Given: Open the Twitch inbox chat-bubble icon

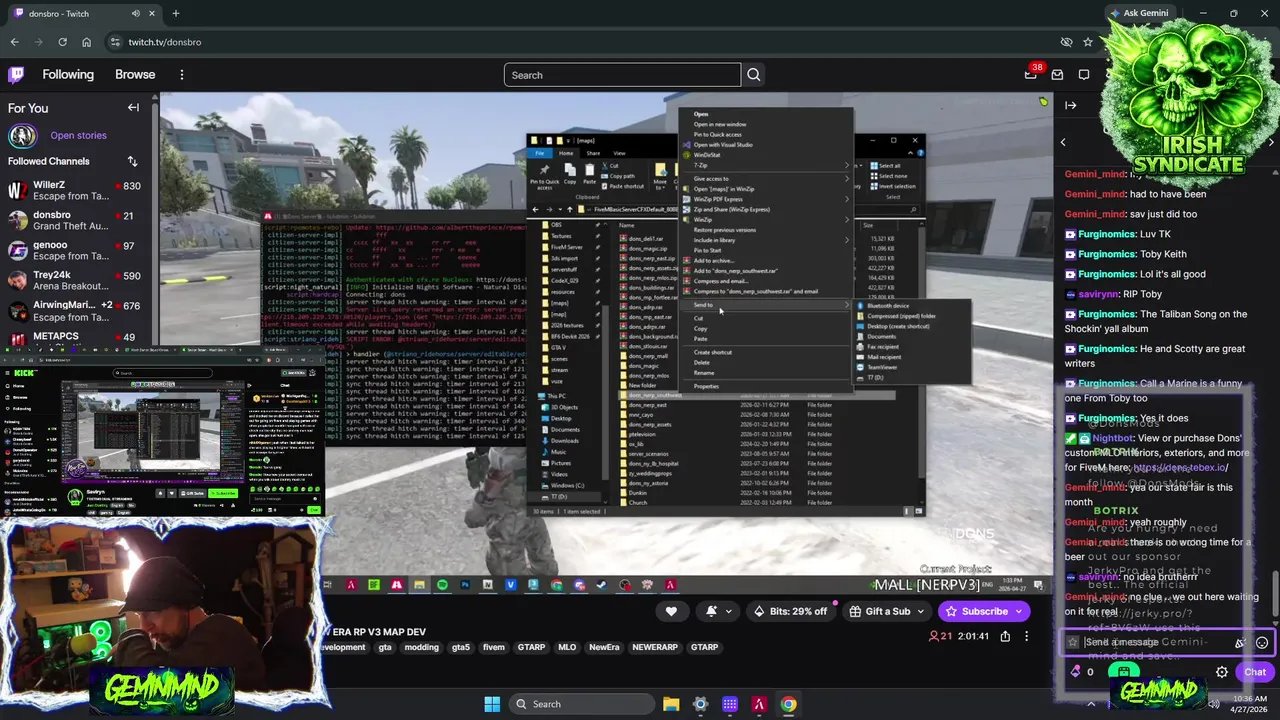Looking at the screenshot, I should [1084, 75].
